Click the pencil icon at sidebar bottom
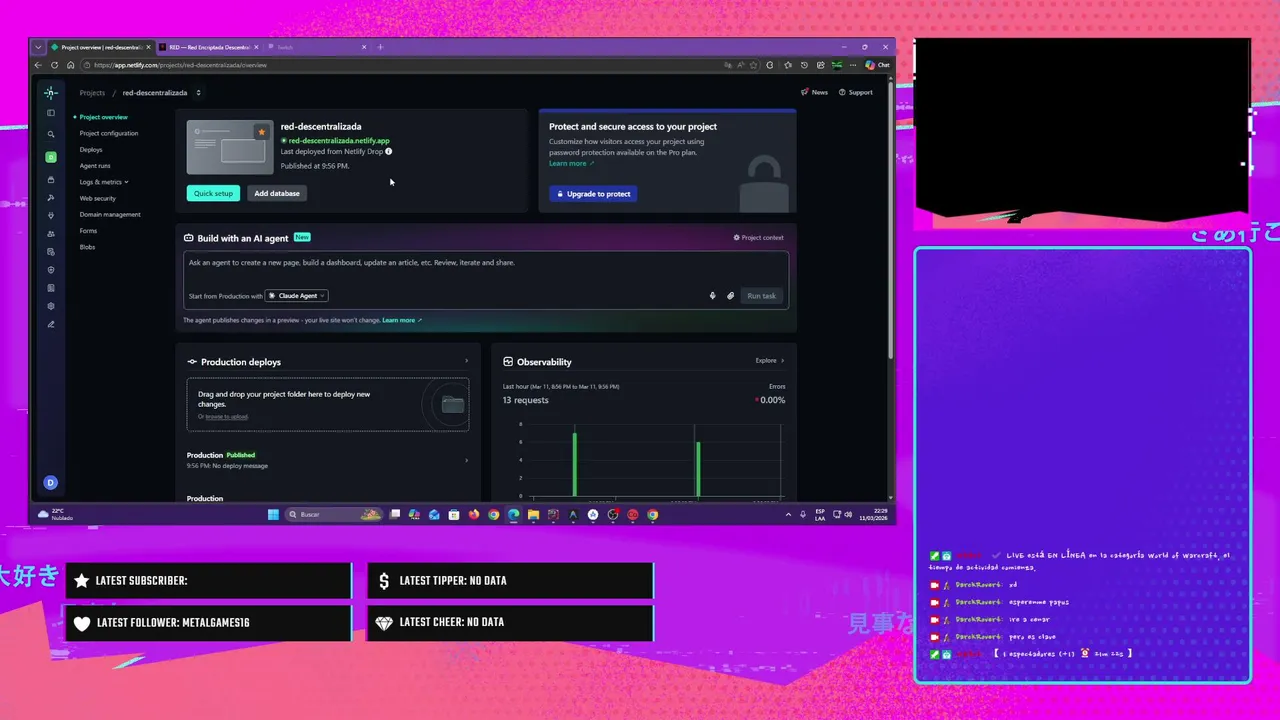The image size is (1280, 720). click(51, 324)
